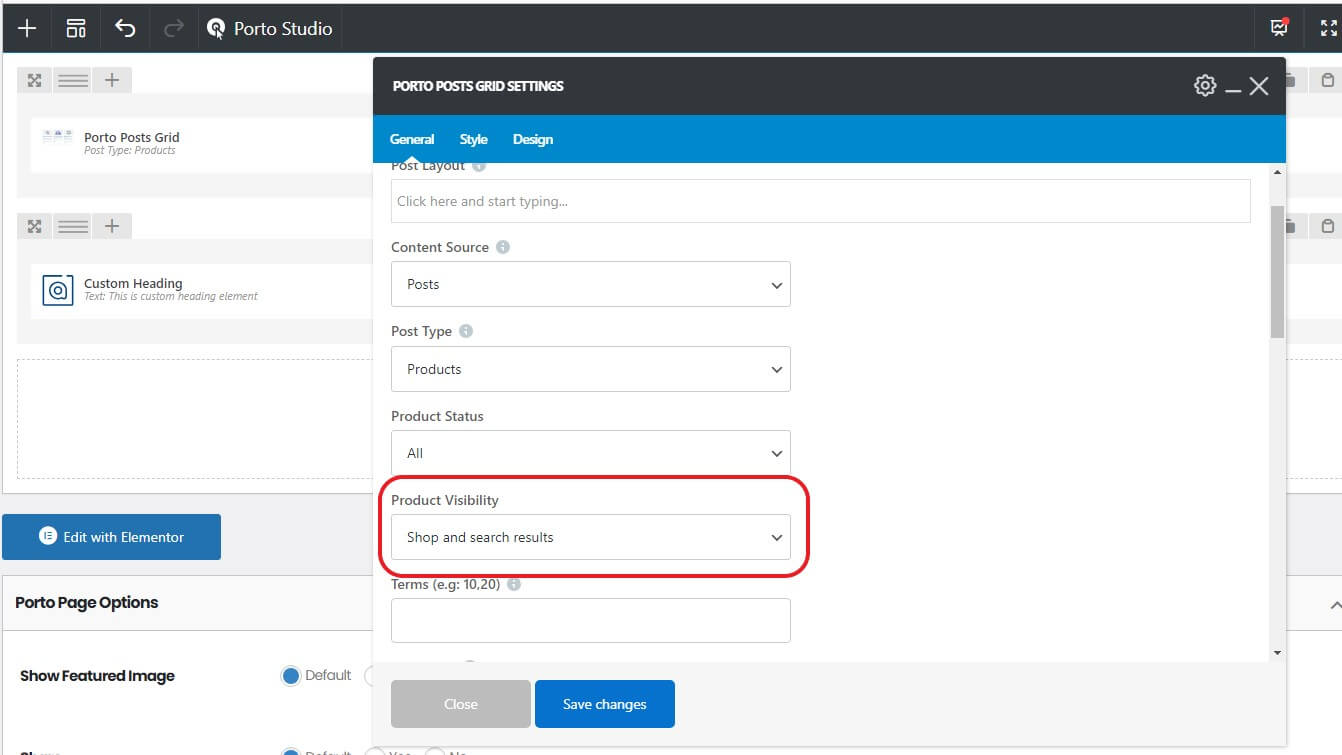Image resolution: width=1342 pixels, height=755 pixels.
Task: Click the Porto Page Options heading
Action: [x=87, y=602]
